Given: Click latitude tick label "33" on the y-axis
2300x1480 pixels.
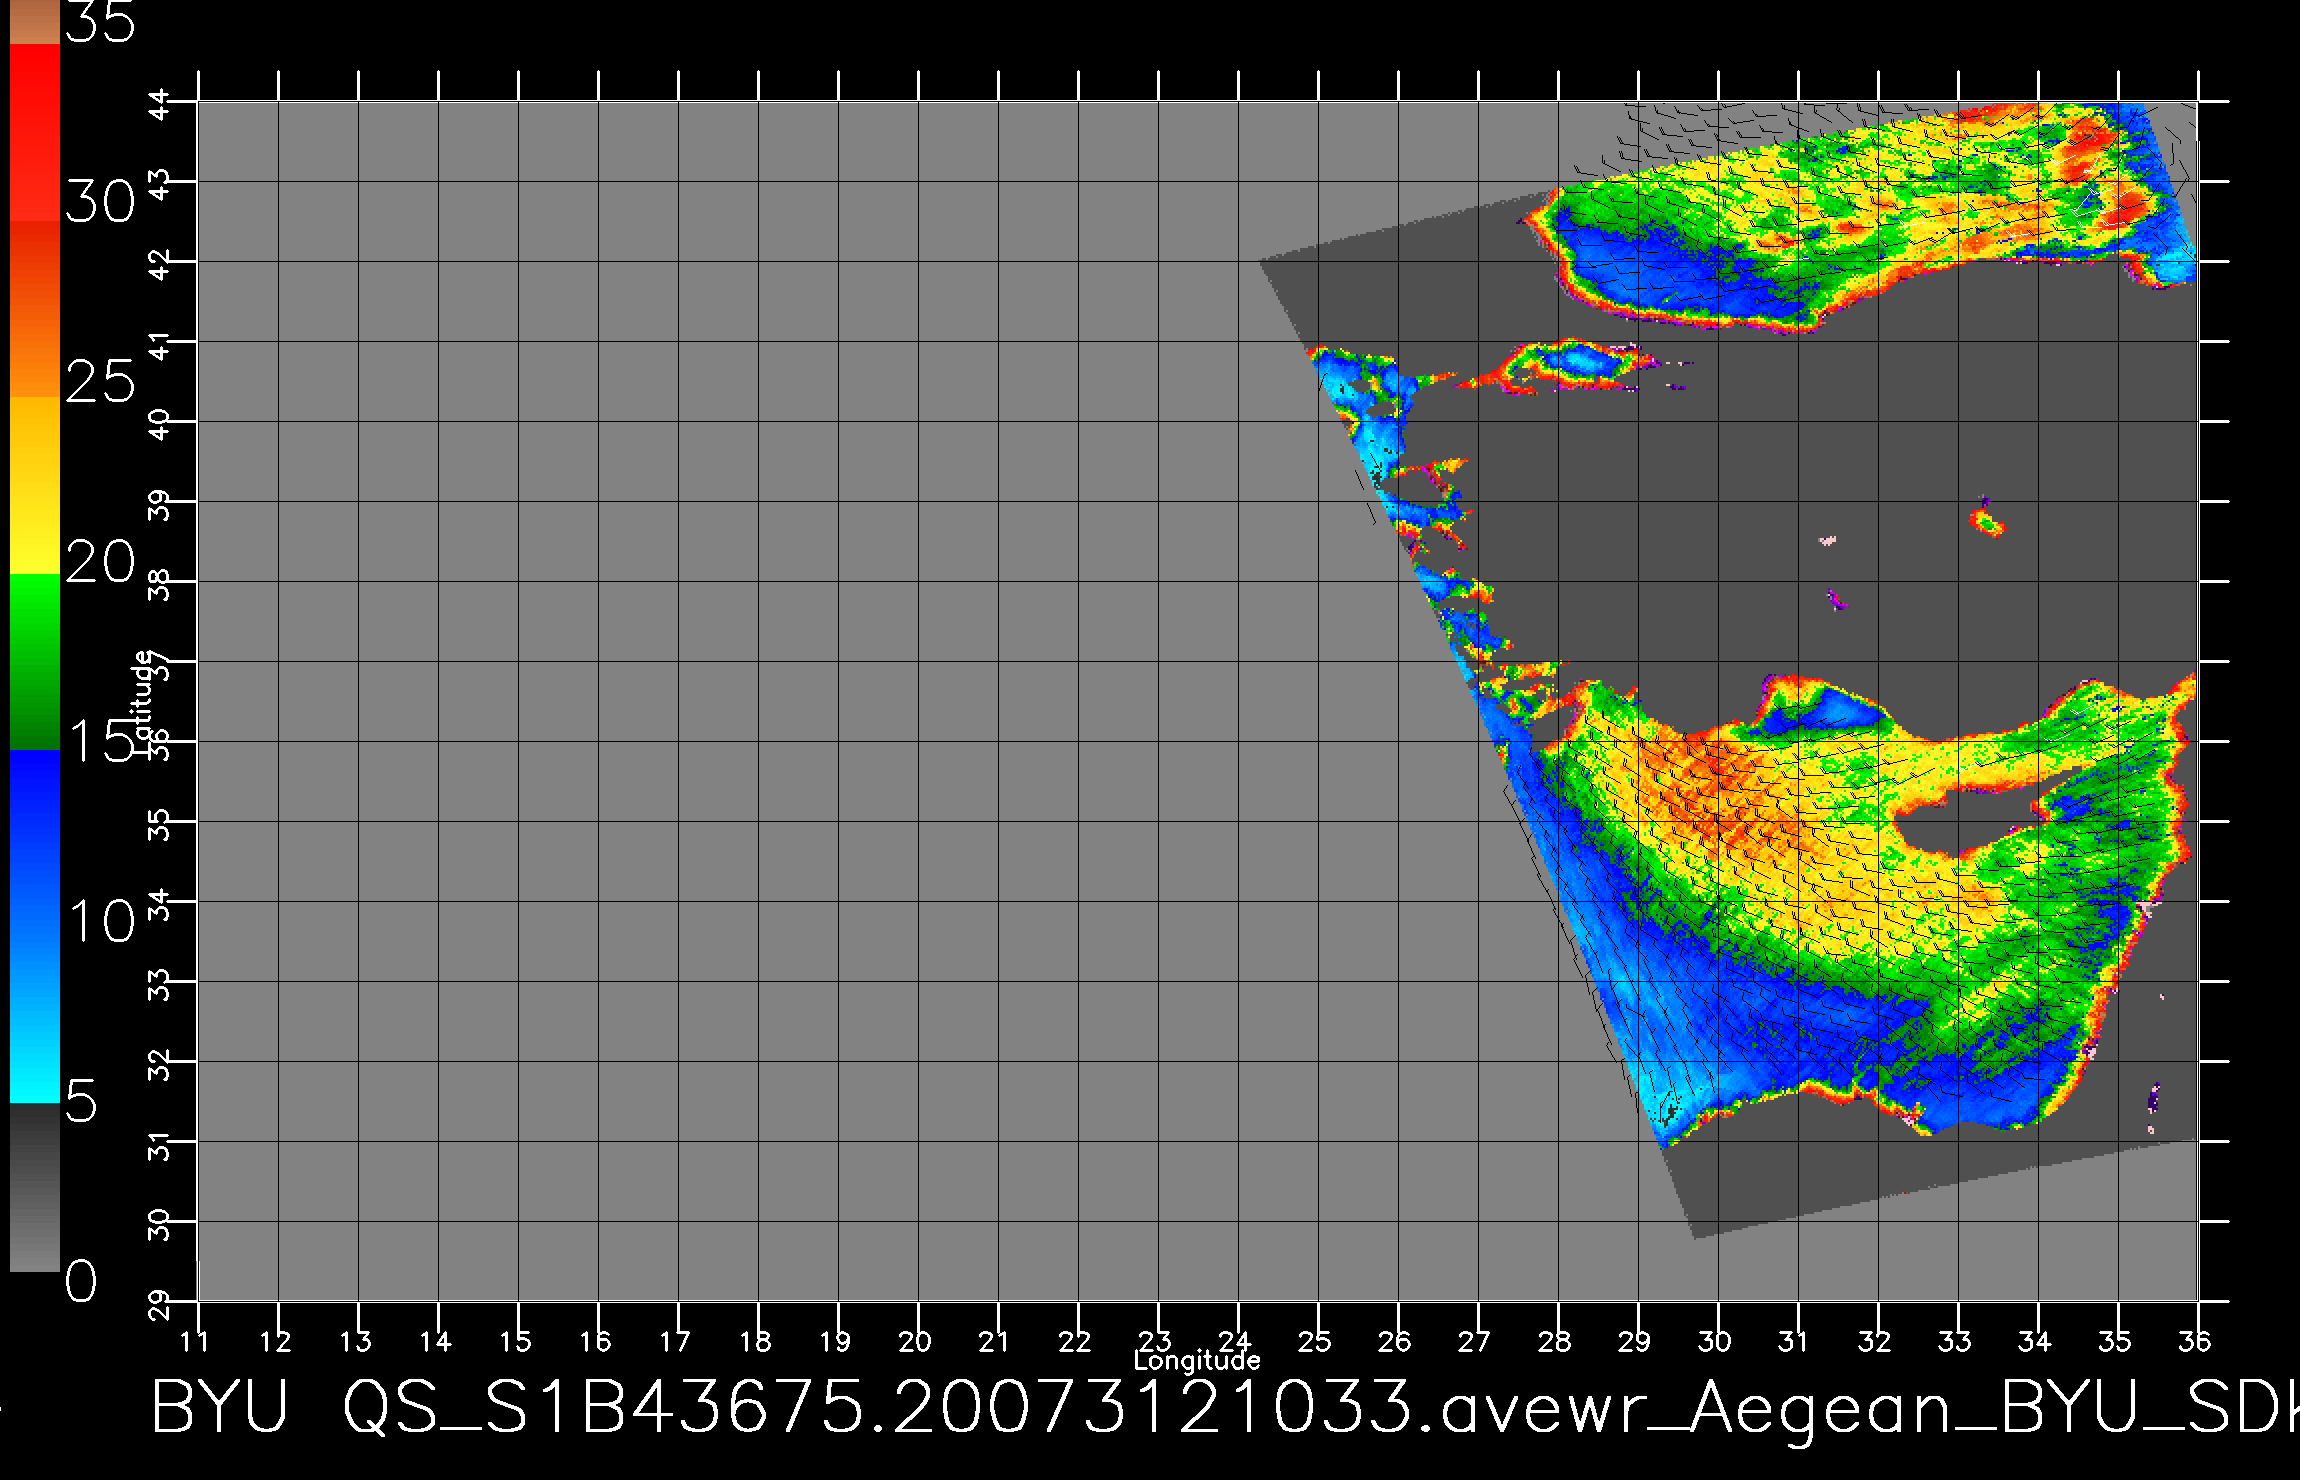Looking at the screenshot, I should [x=160, y=986].
